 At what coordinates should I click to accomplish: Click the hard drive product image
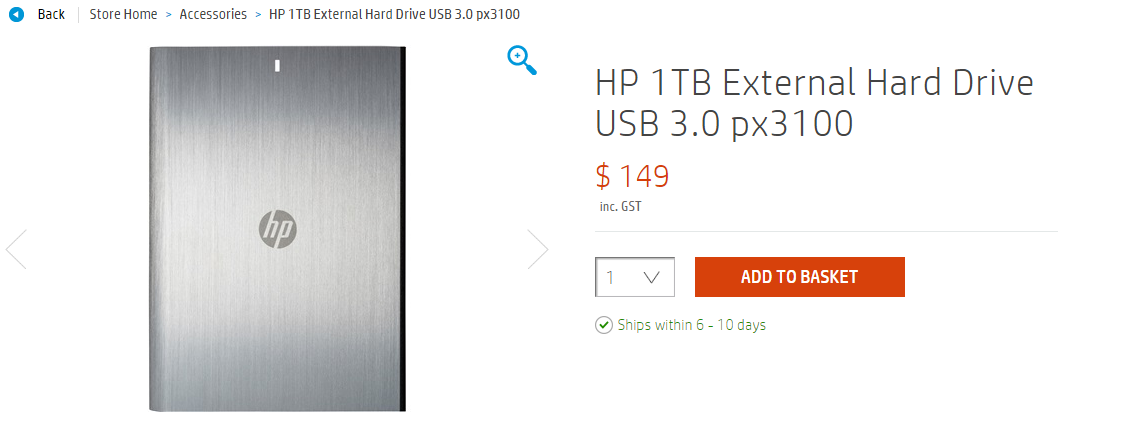[x=278, y=229]
